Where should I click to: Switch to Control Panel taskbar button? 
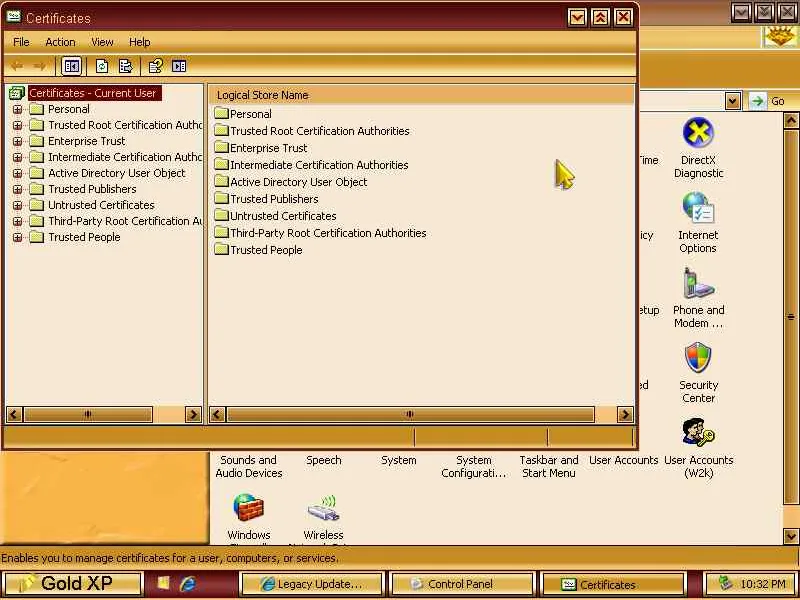[x=461, y=584]
